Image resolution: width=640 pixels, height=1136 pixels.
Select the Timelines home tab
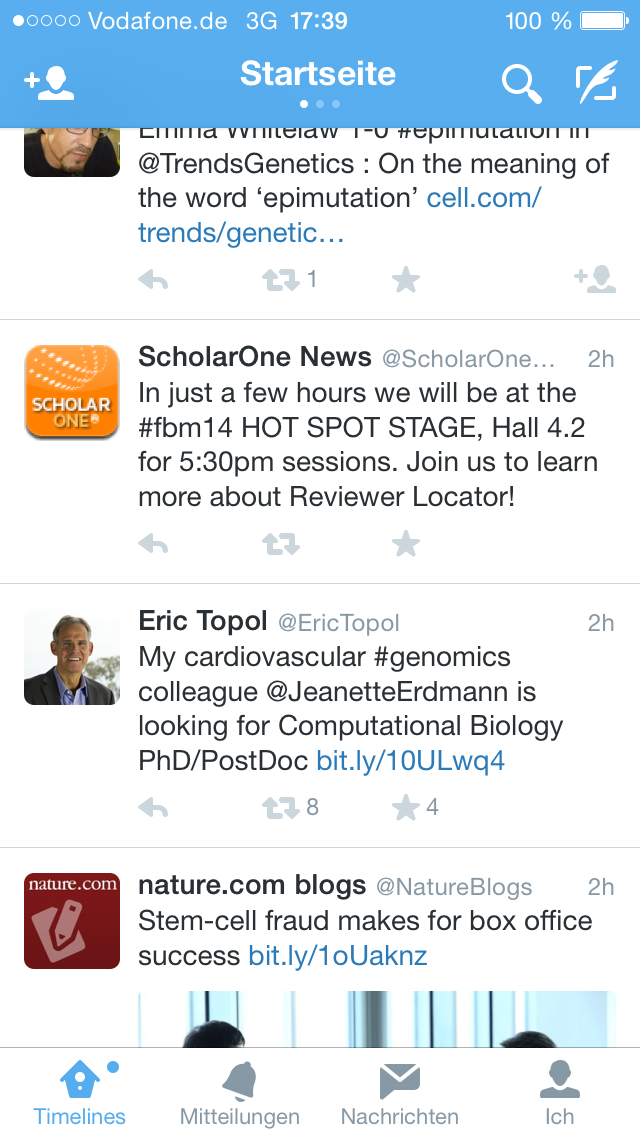[80, 1093]
